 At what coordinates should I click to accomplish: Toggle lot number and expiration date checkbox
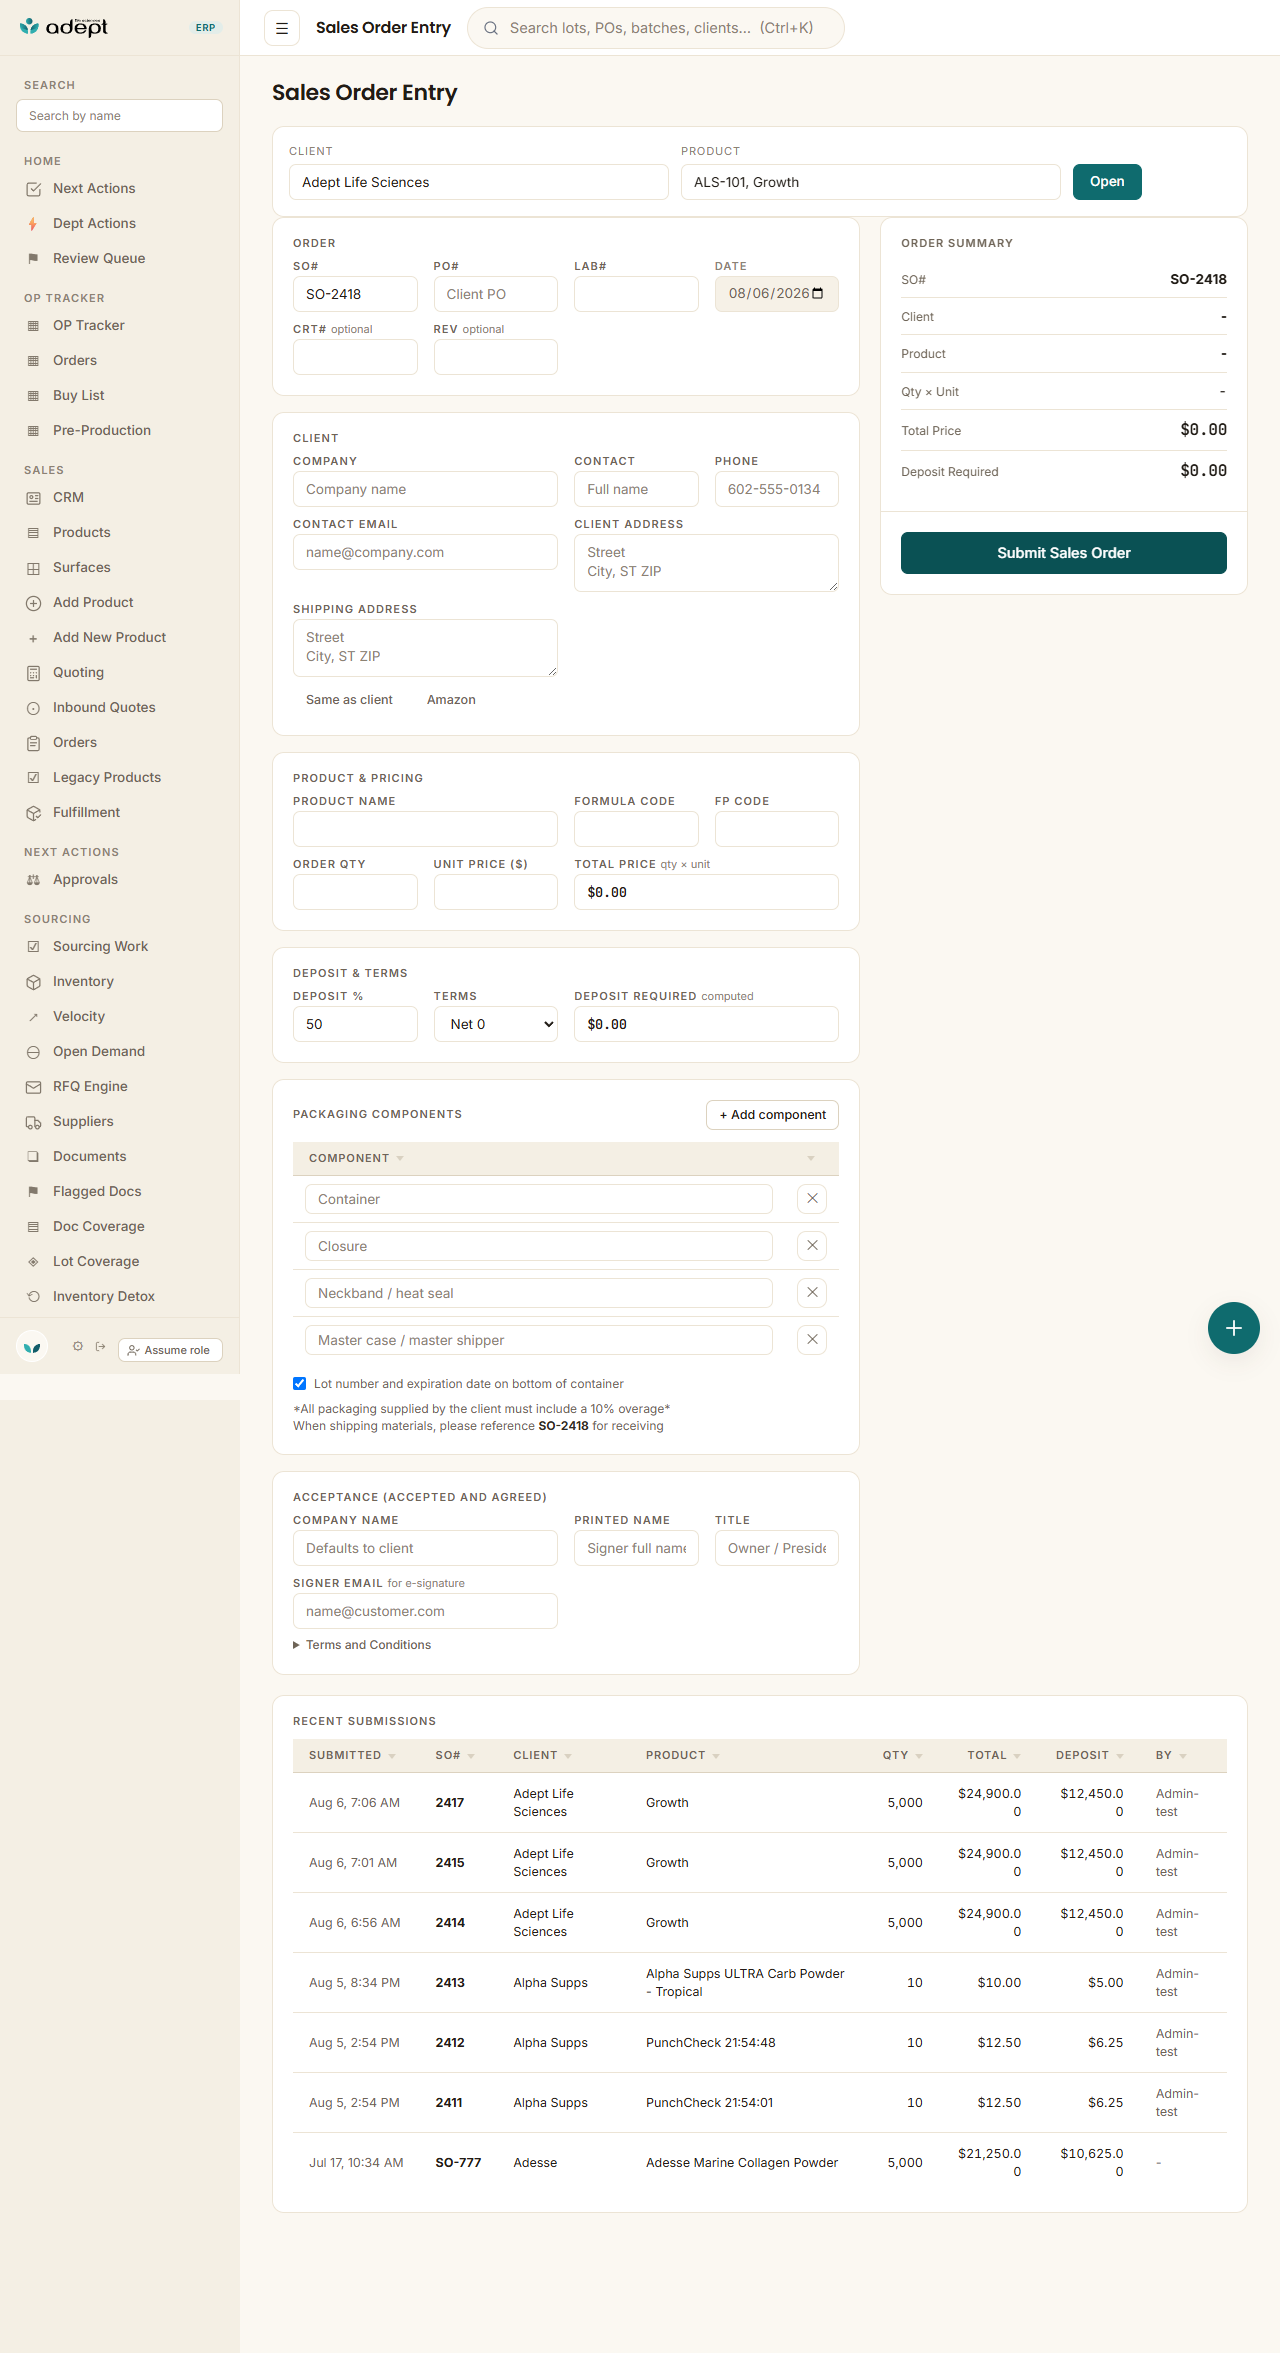(x=299, y=1384)
